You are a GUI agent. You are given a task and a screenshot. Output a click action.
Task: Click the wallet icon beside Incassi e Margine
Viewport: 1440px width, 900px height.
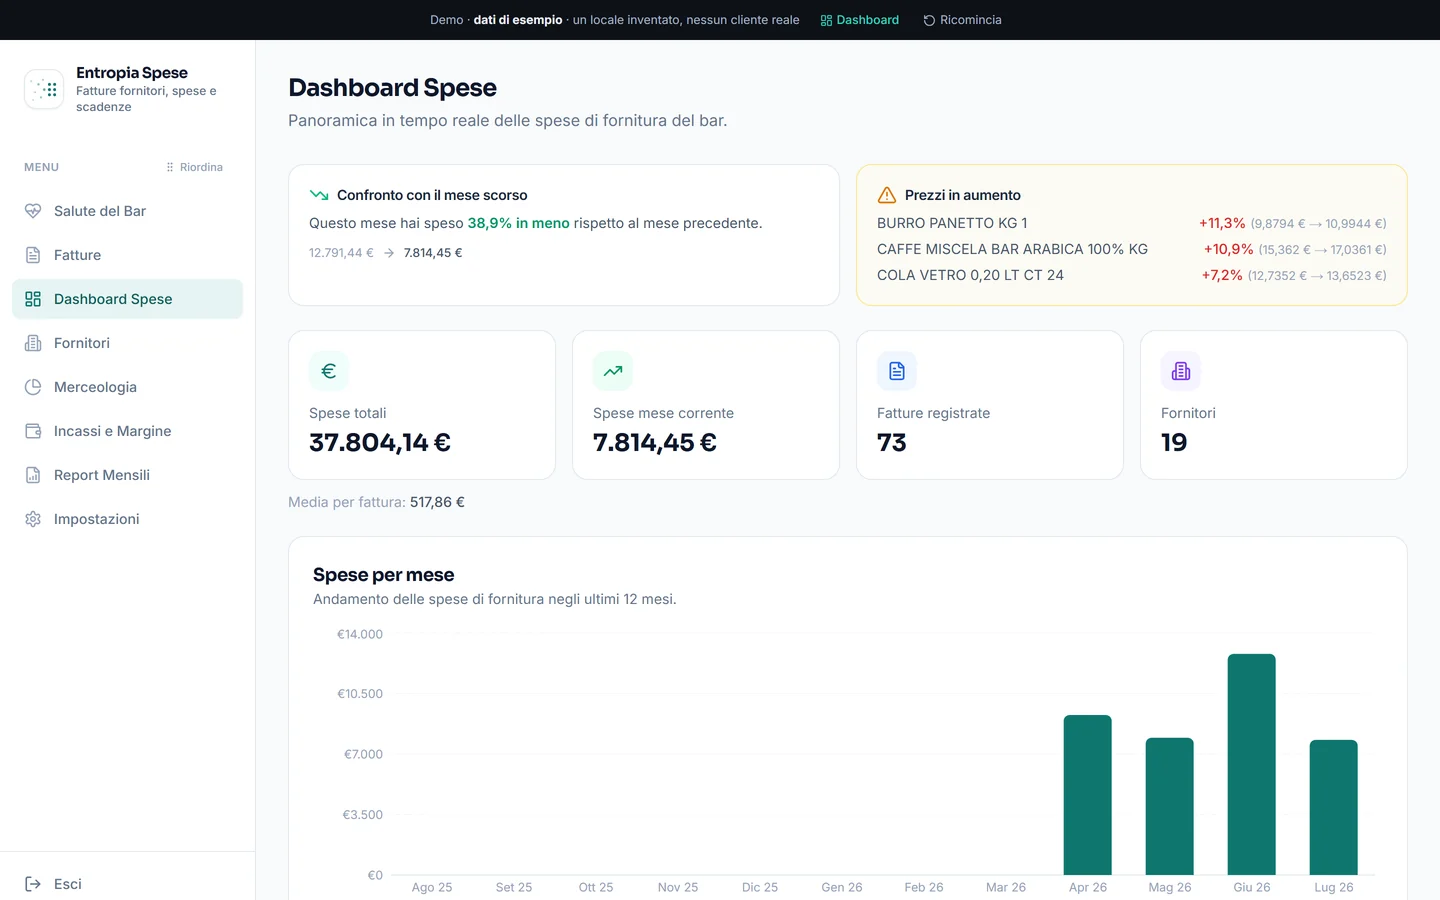pos(33,431)
